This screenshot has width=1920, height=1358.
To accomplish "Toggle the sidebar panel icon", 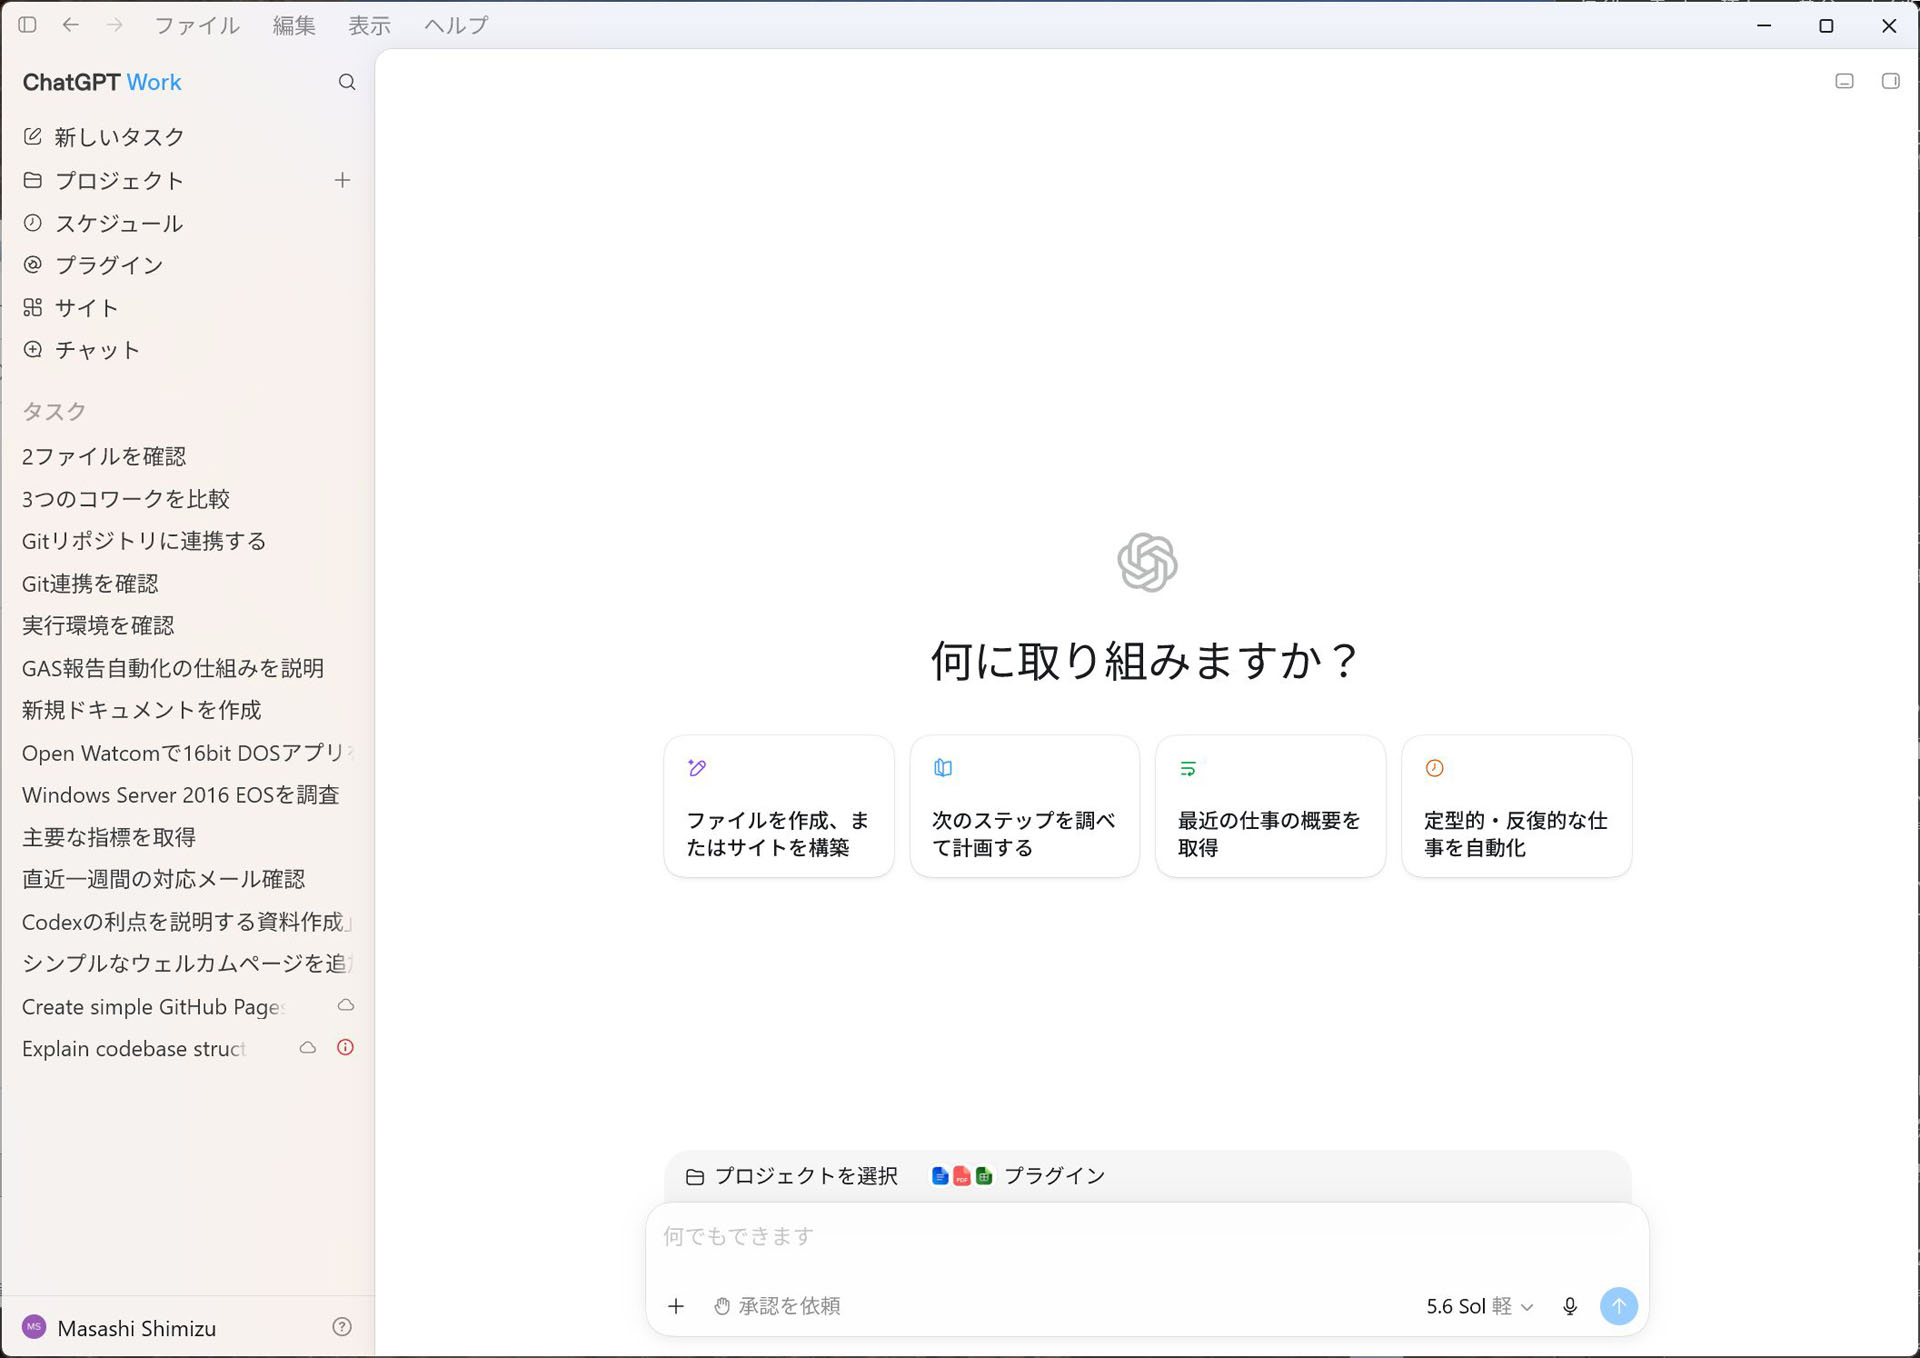I will [28, 25].
